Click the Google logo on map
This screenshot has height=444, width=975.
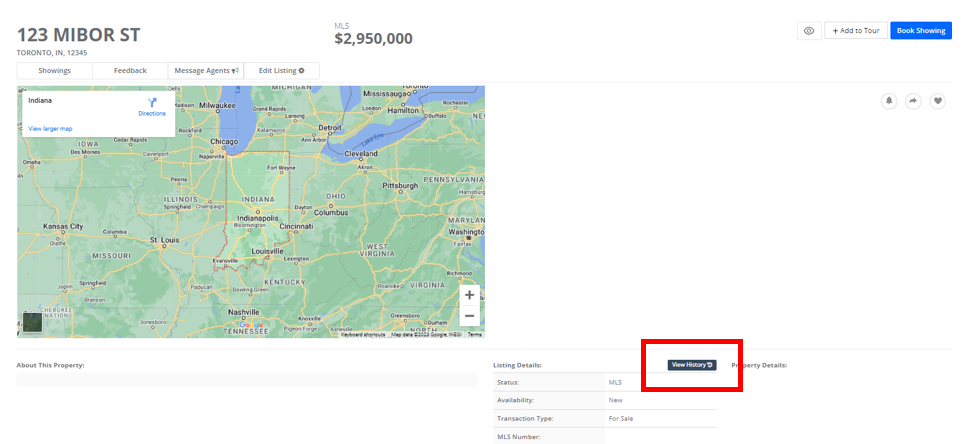[x=251, y=325]
